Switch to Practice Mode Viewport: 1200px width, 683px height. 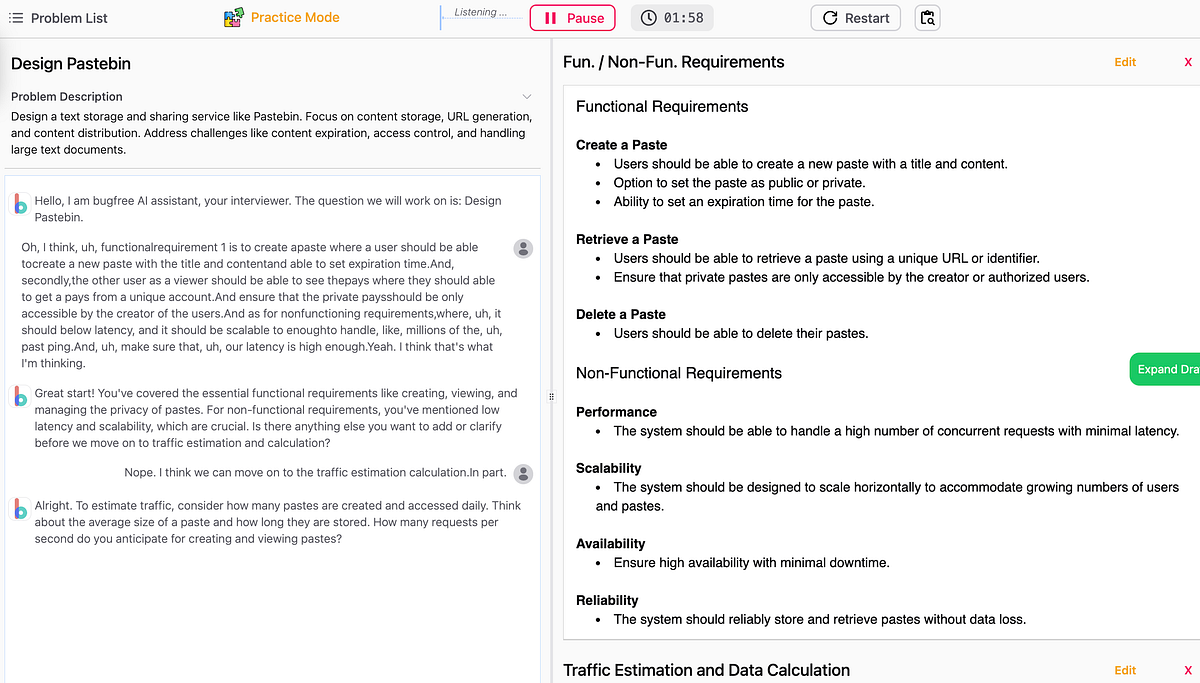click(x=295, y=17)
